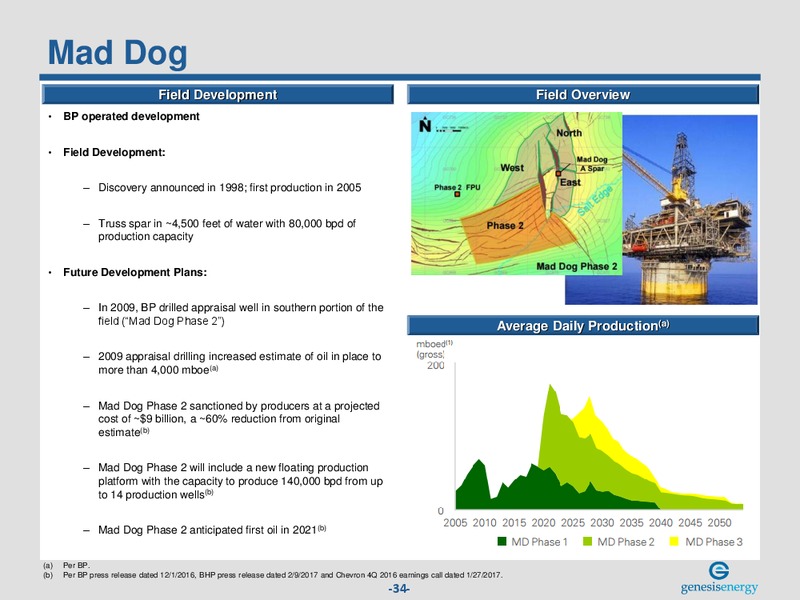Click 2009 appraisal drilling increased estimate line
This screenshot has height=600, width=800.
coord(240,363)
